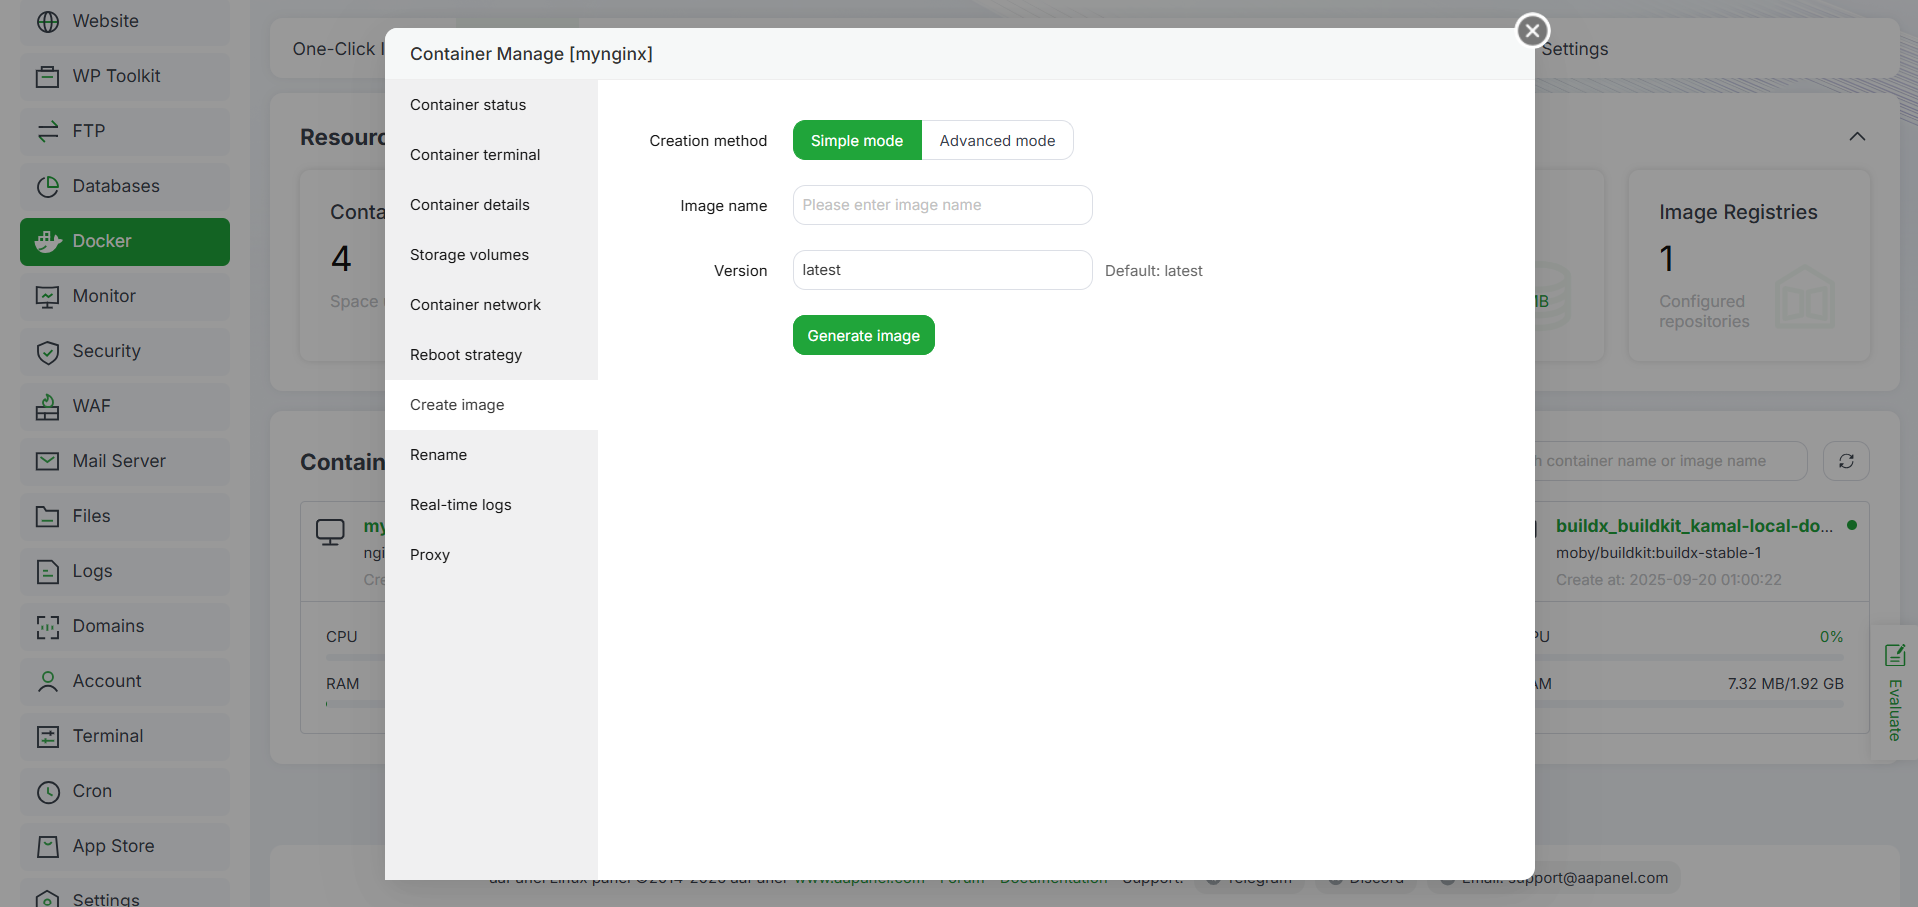The image size is (1918, 907).
Task: Focus the Image name input field
Action: coord(942,205)
